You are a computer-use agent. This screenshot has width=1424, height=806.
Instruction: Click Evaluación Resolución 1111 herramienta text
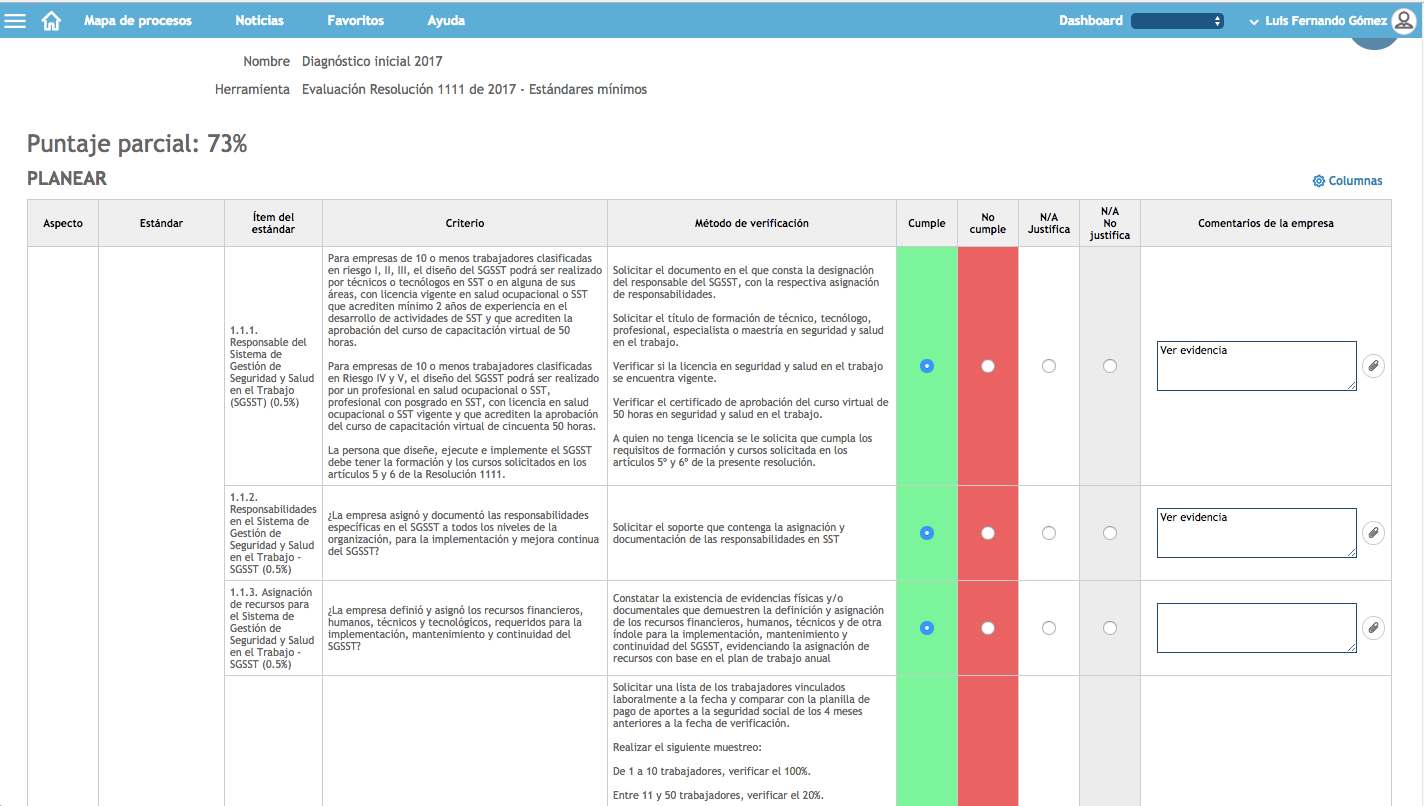click(x=474, y=89)
